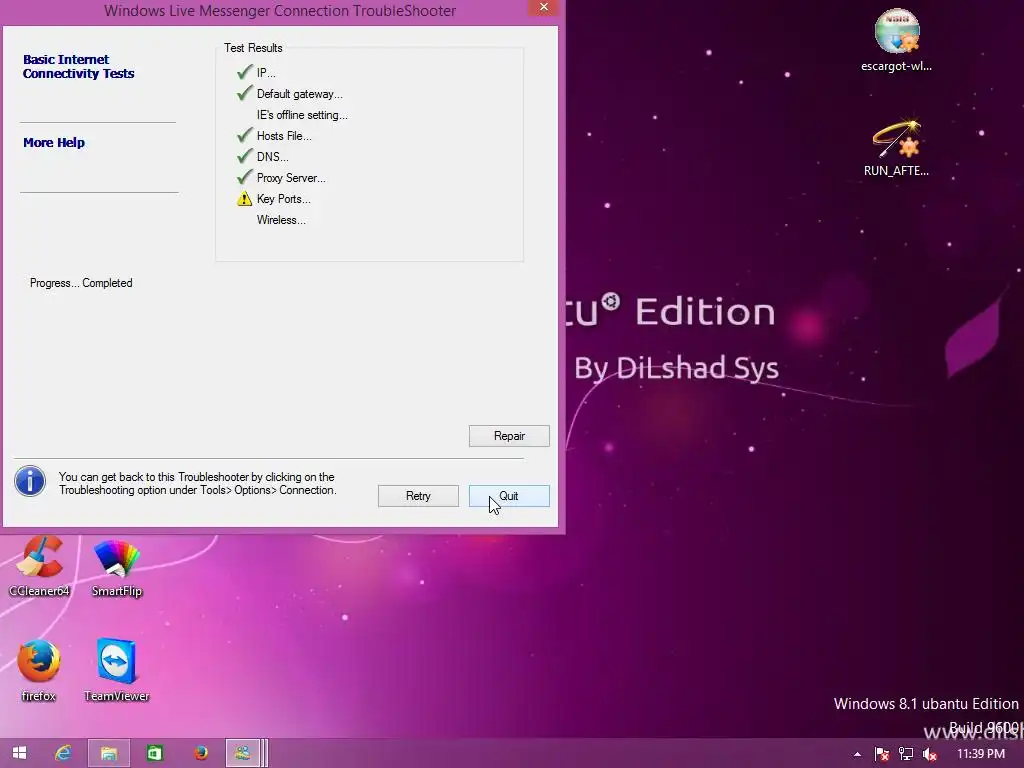
Task: Select the RUN_AFTE desktop shortcut
Action: 896,148
